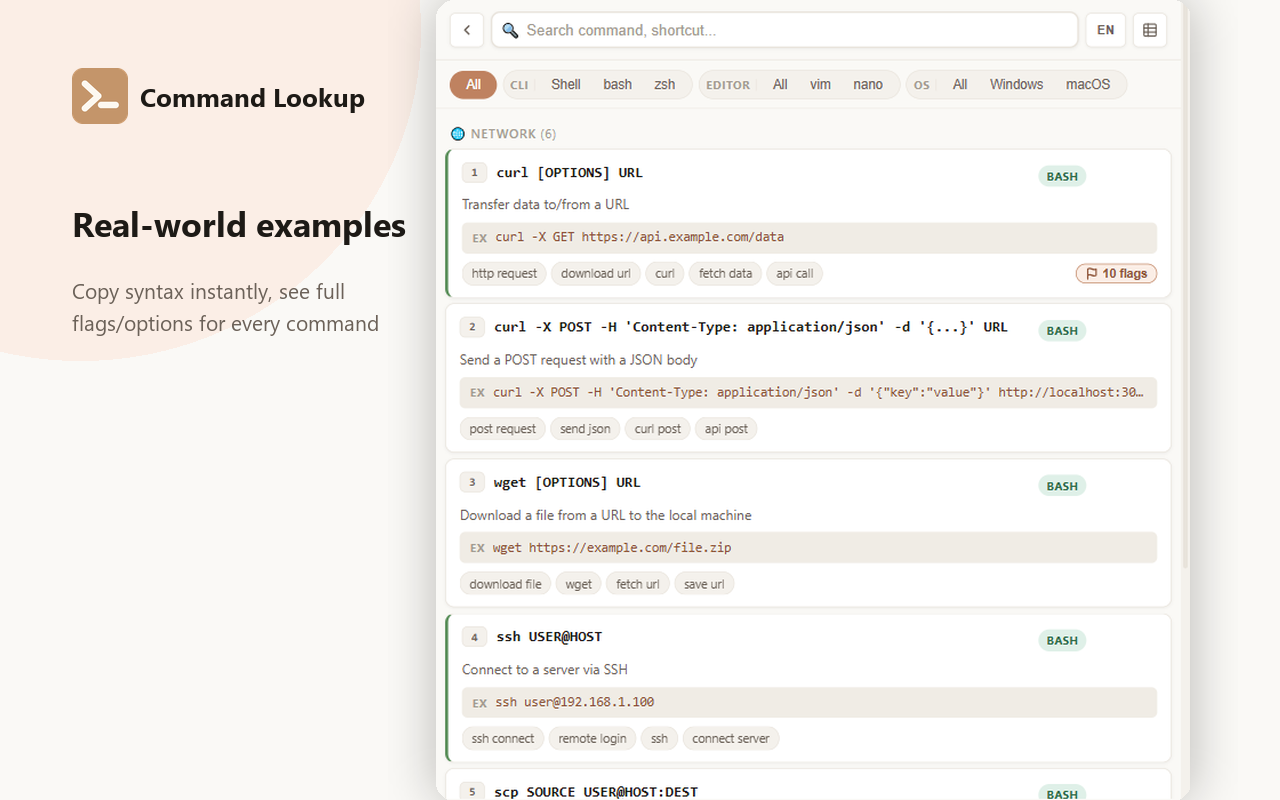Click BASH badge on wget card
Screen dimensions: 1280x800
point(1062,486)
